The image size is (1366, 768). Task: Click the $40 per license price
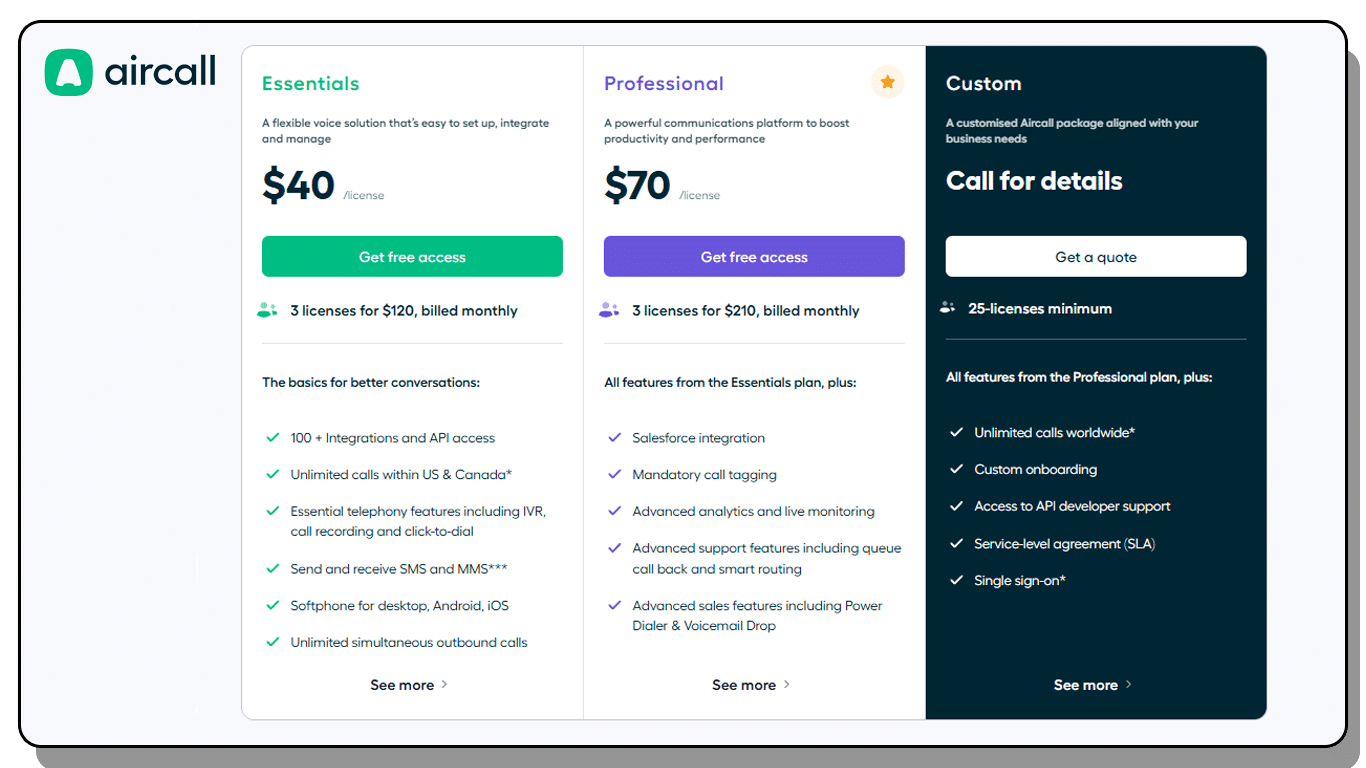(299, 186)
